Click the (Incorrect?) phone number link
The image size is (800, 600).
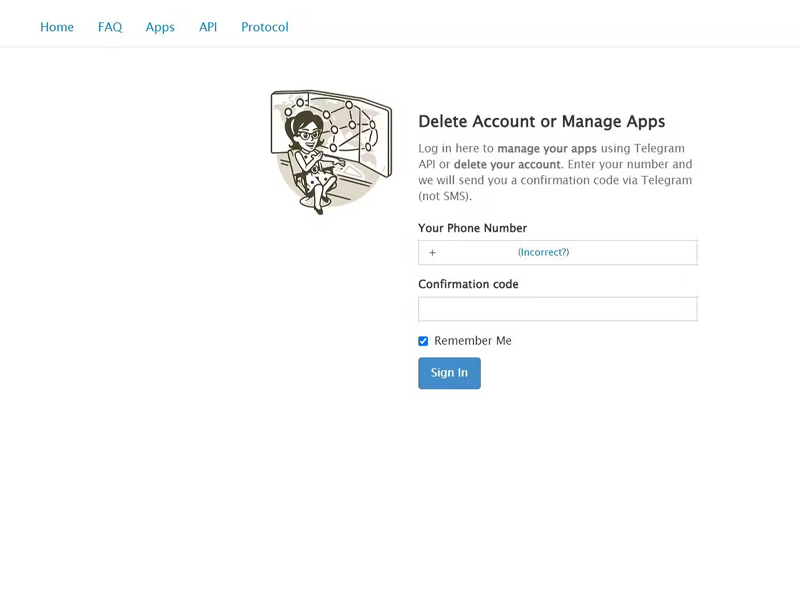pyautogui.click(x=543, y=252)
